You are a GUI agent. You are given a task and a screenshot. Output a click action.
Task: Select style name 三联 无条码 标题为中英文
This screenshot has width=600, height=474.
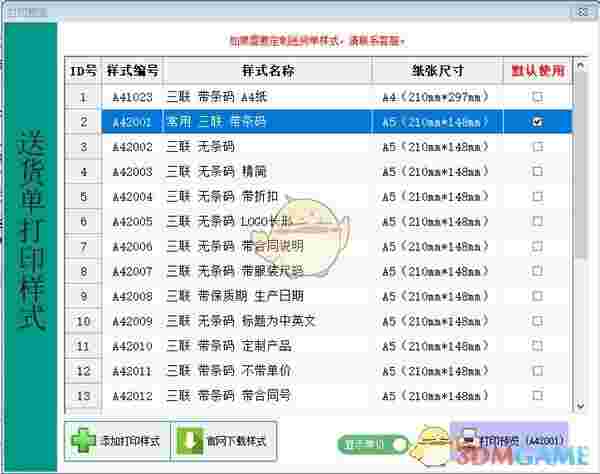click(x=241, y=321)
